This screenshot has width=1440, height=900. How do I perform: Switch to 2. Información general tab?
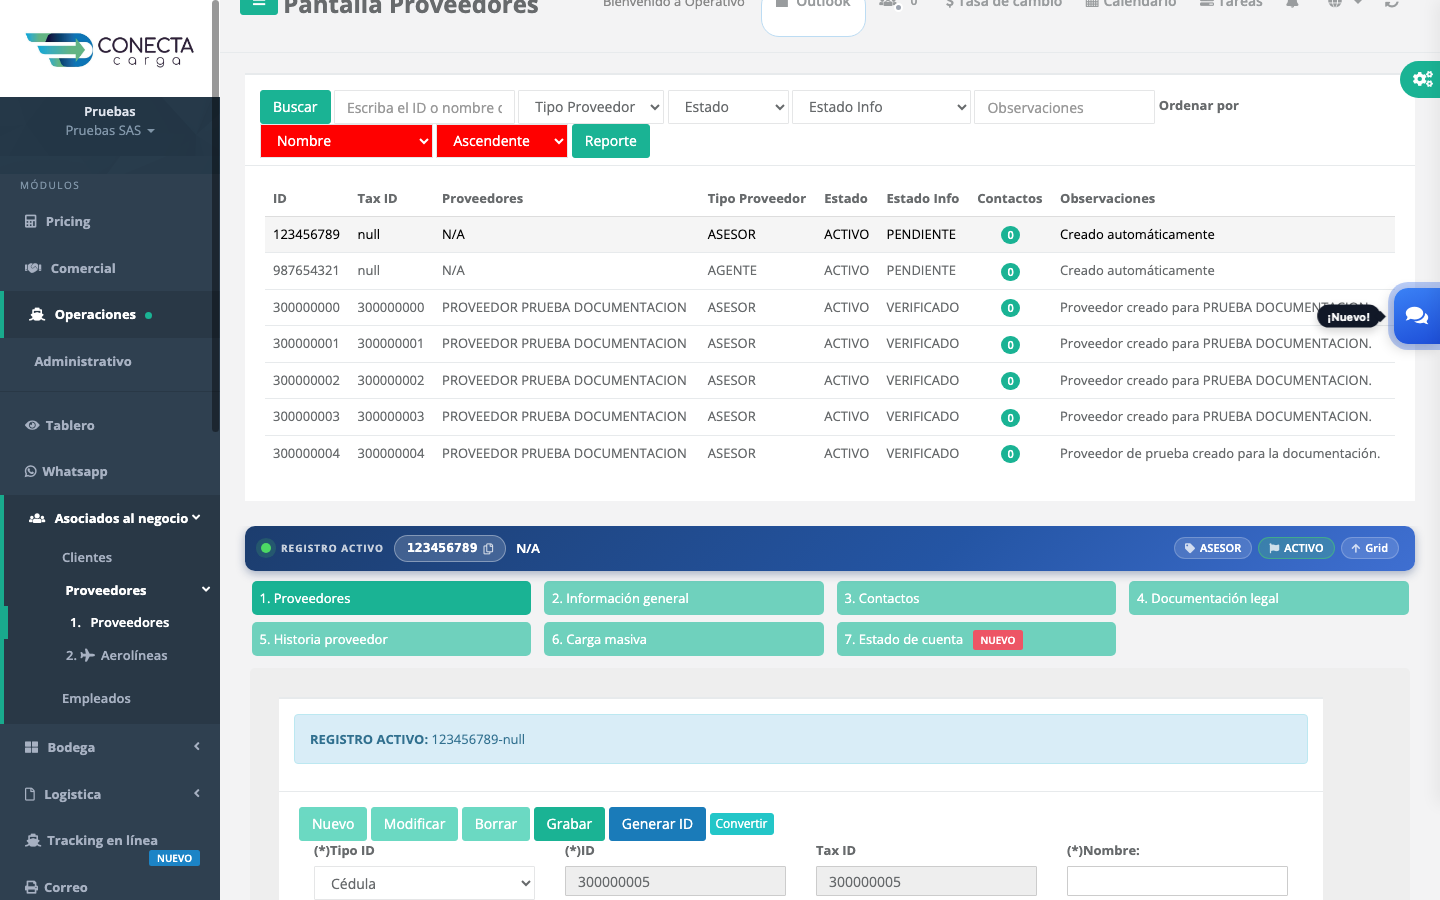pyautogui.click(x=684, y=598)
